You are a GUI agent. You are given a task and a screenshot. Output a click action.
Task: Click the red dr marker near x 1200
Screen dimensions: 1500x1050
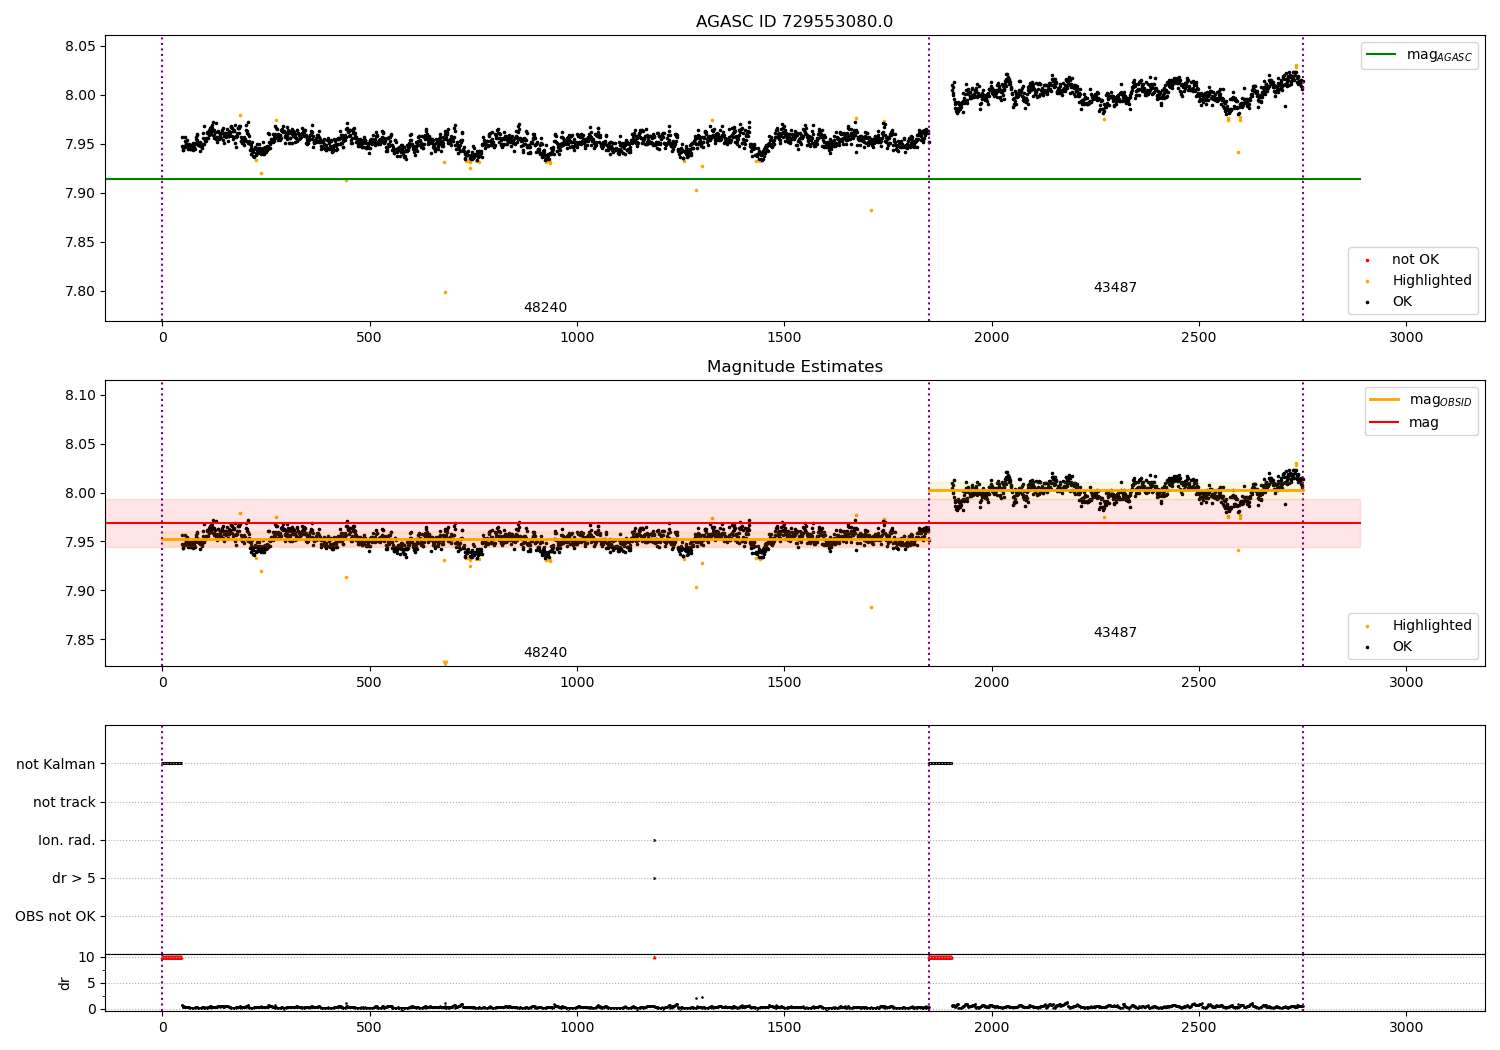click(654, 957)
